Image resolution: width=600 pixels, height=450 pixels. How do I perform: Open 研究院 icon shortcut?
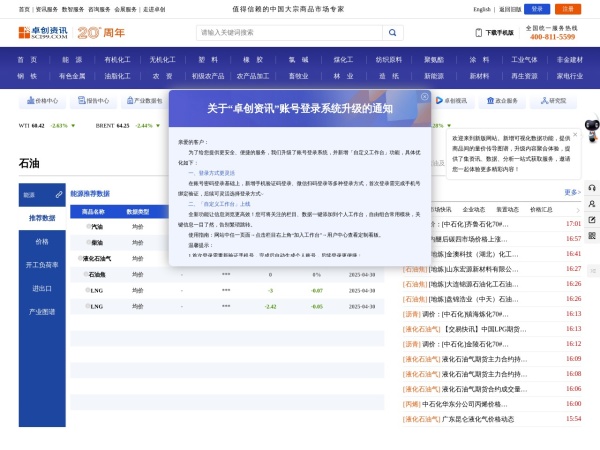[545, 101]
